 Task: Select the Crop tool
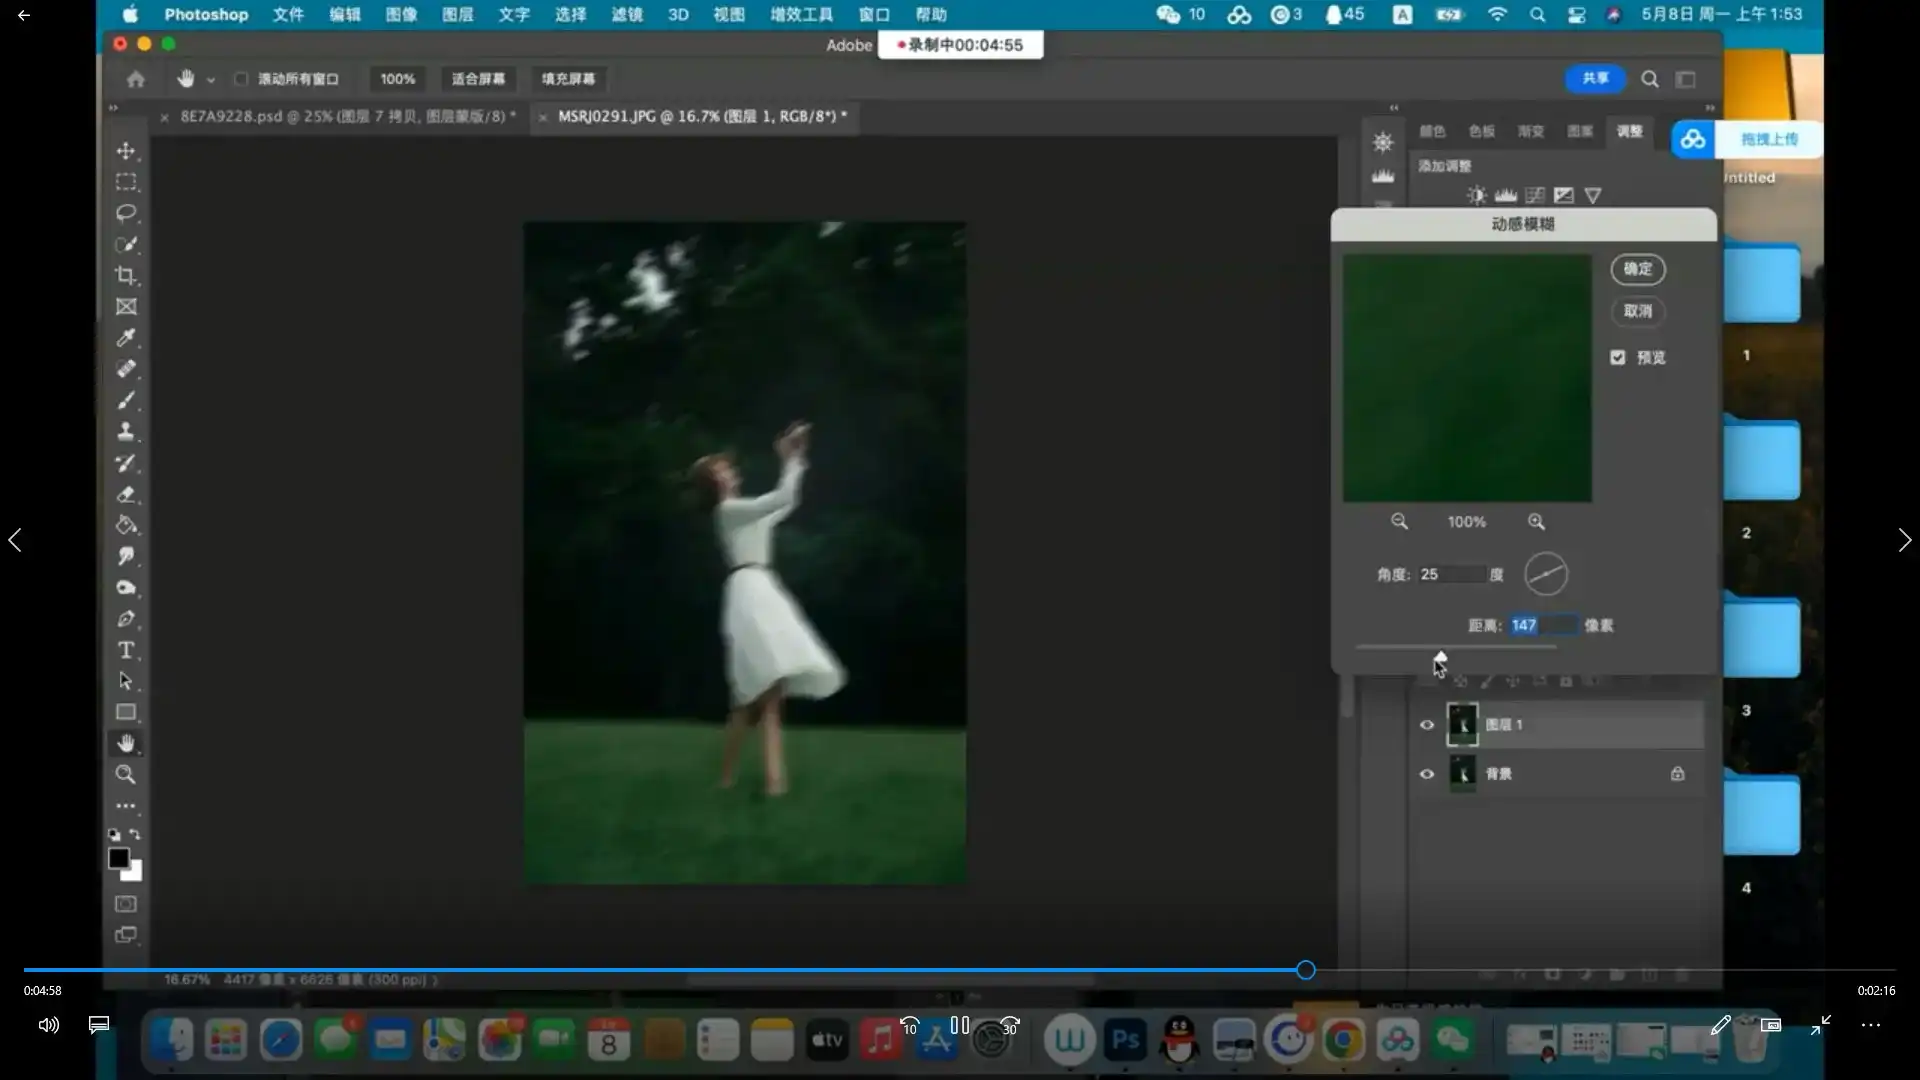[x=126, y=276]
